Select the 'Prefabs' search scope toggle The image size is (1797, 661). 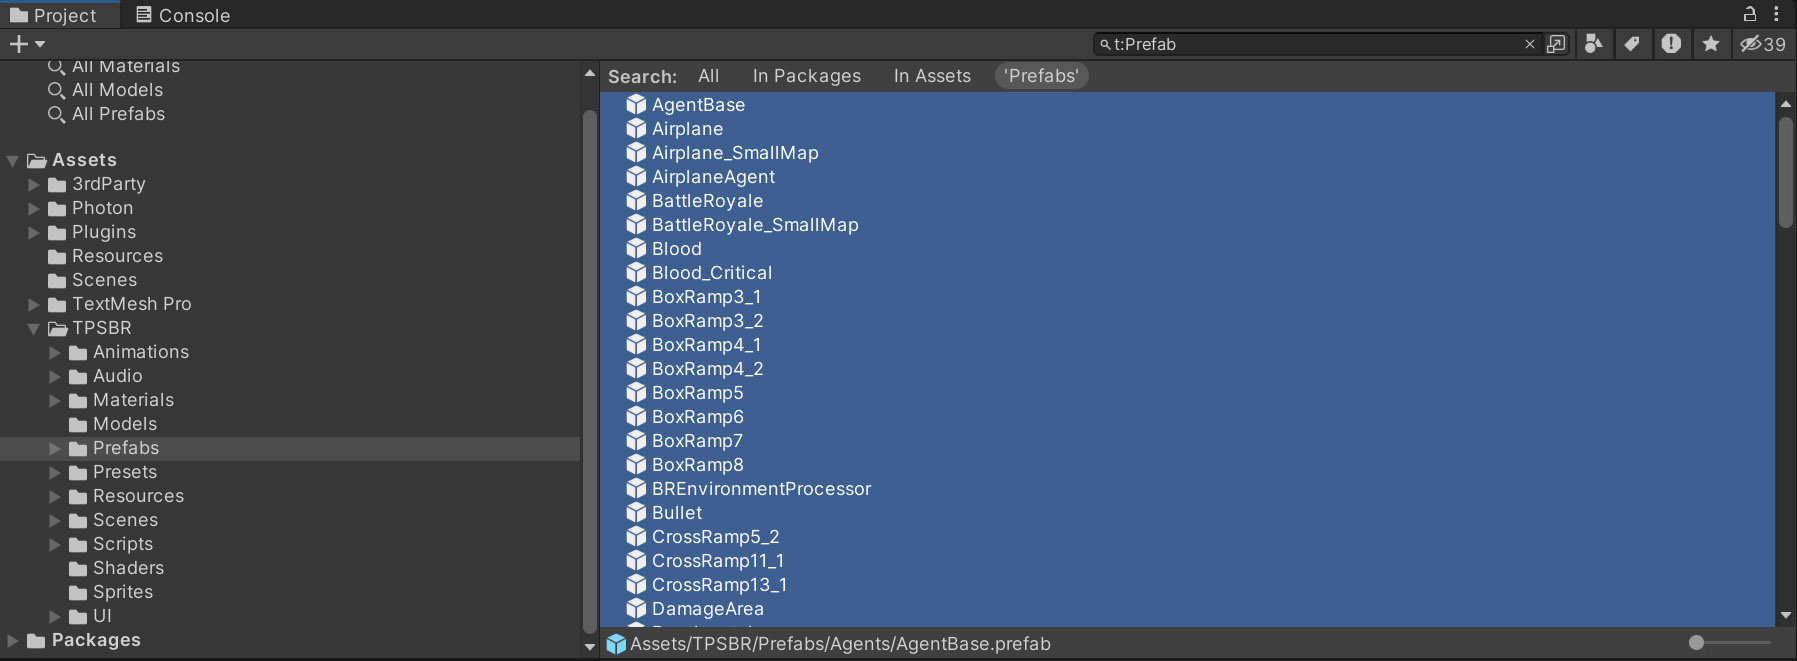(1041, 76)
